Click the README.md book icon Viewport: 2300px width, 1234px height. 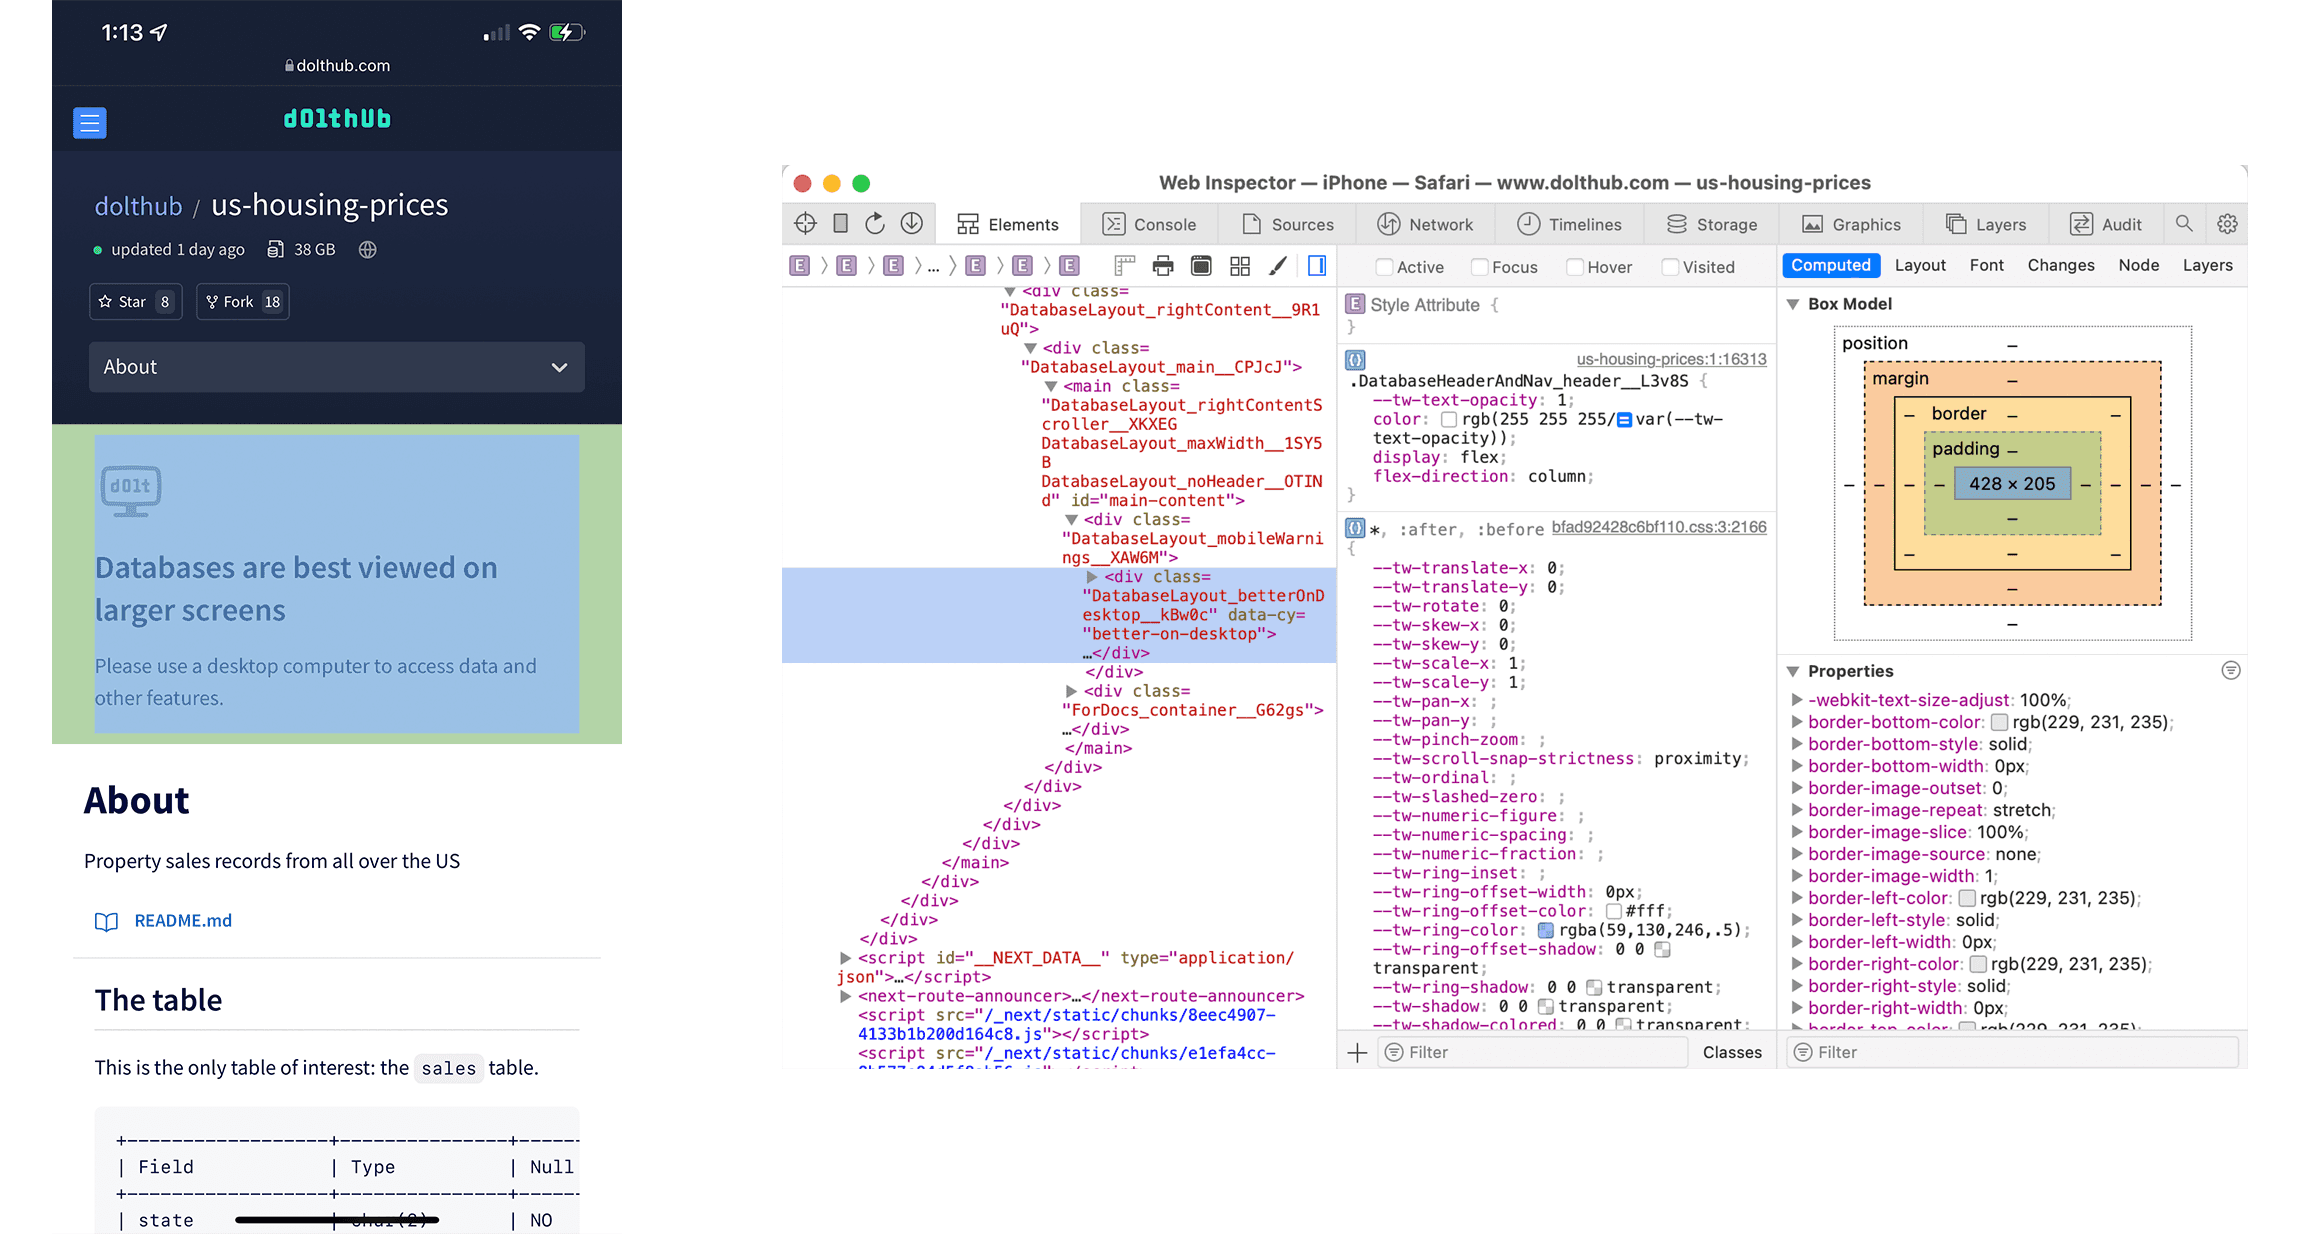(106, 921)
